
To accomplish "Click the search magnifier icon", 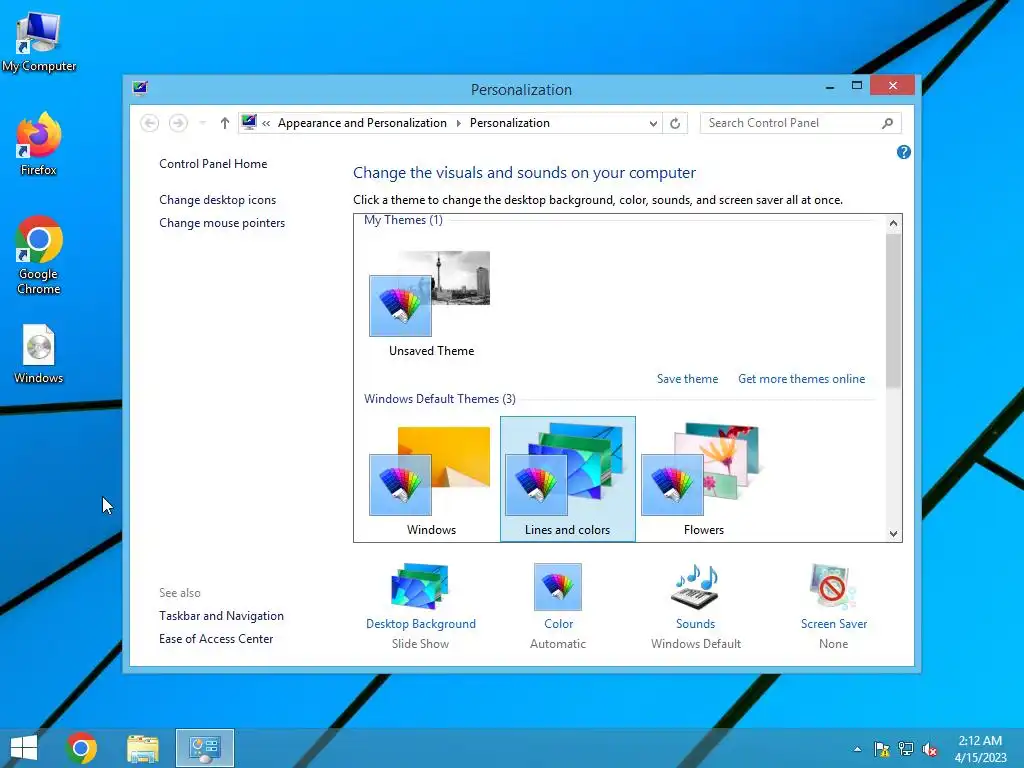I will [x=887, y=123].
